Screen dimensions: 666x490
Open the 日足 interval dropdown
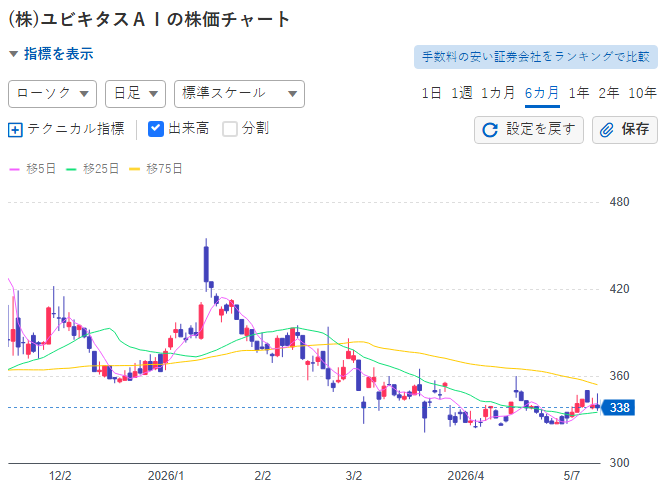pos(135,94)
